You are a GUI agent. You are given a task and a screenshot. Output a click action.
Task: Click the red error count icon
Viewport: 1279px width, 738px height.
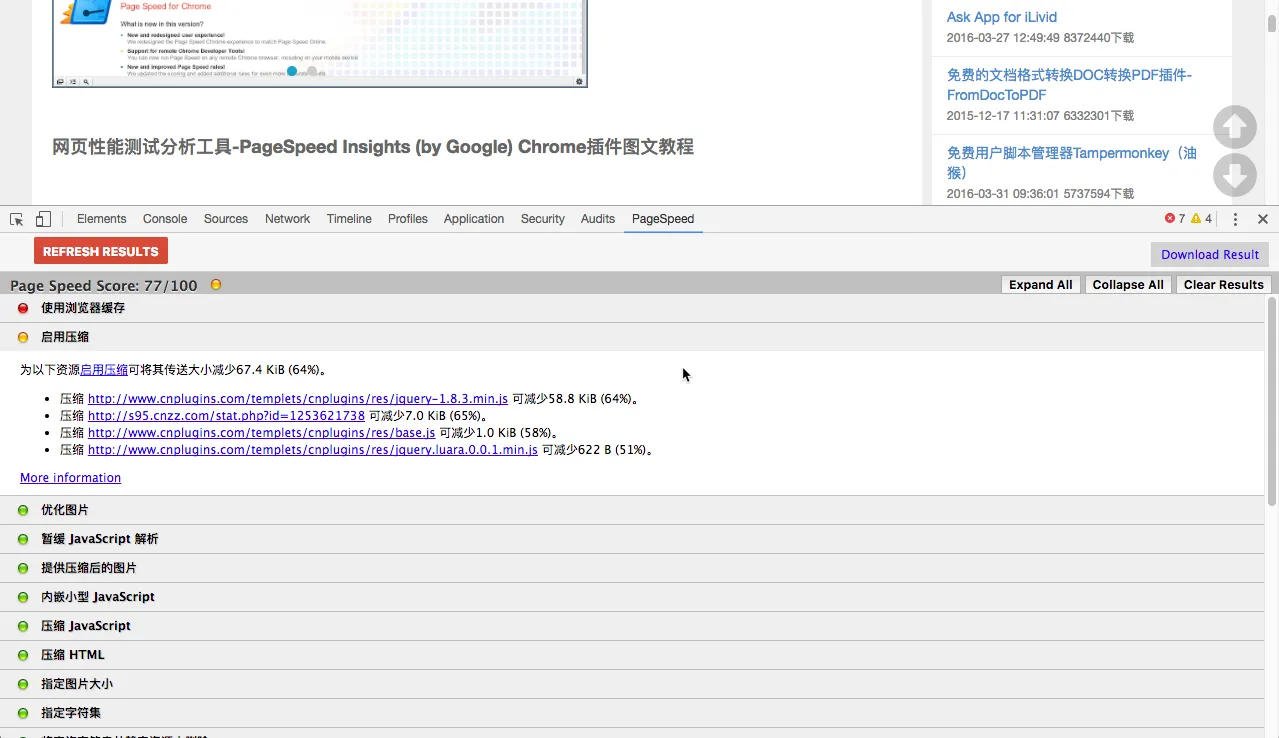pos(1170,219)
